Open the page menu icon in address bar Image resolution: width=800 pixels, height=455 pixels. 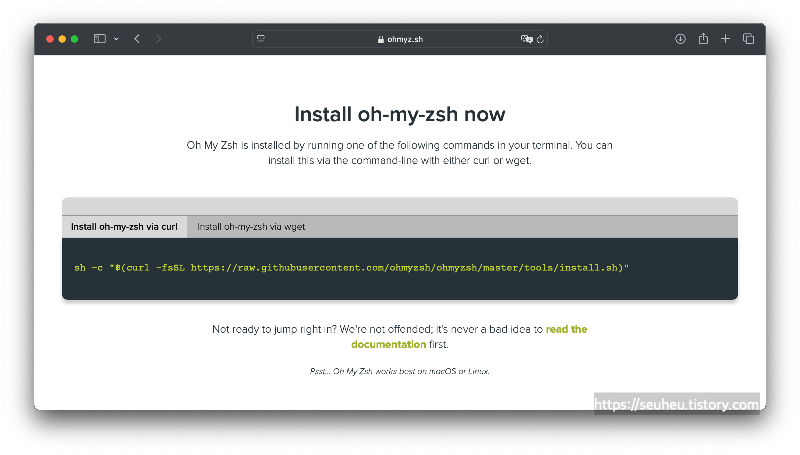pyautogui.click(x=261, y=38)
